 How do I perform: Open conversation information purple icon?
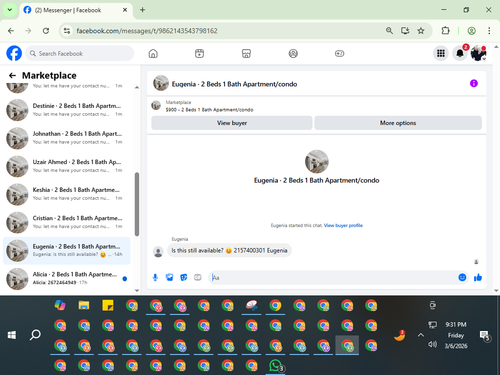point(474,83)
